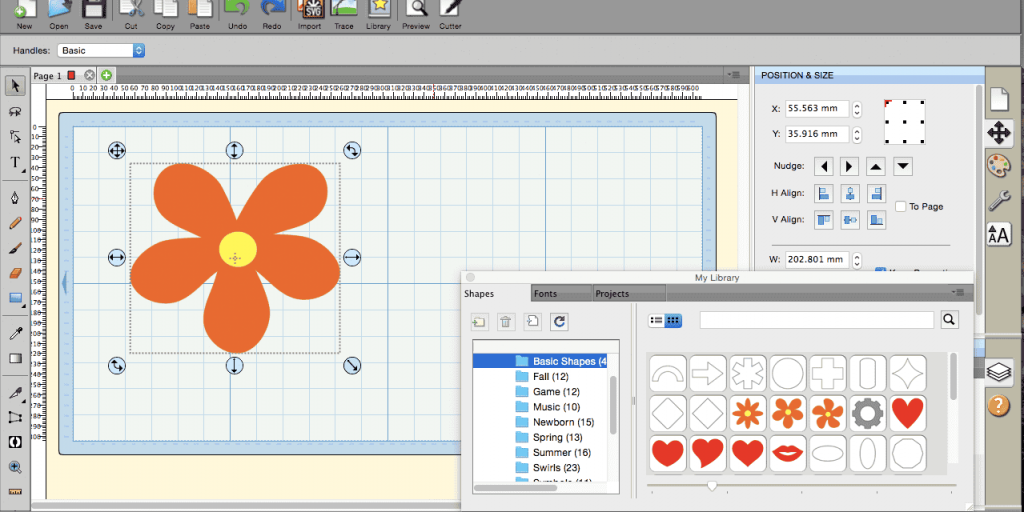1024x512 pixels.
Task: Adjust the library thumbnail size slider
Action: [712, 486]
